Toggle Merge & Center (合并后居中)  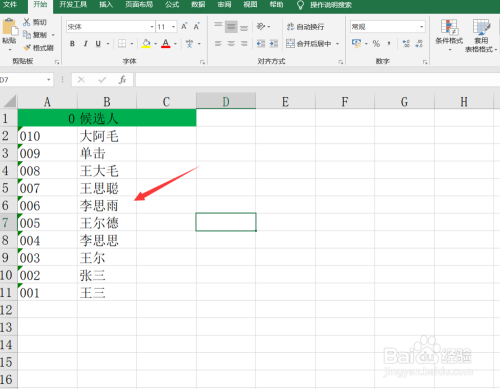pos(309,43)
